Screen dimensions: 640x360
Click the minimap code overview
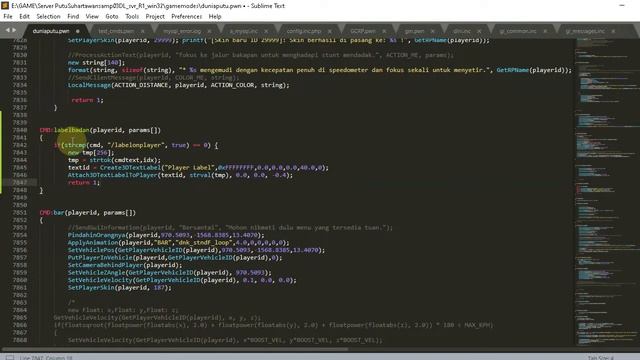[x=607, y=192]
